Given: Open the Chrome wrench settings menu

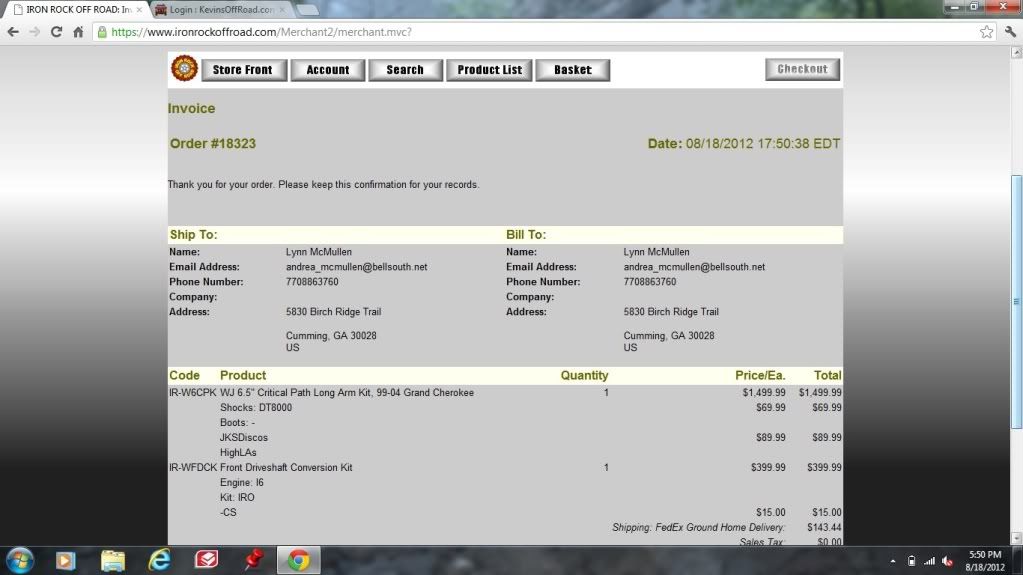Looking at the screenshot, I should (x=1011, y=32).
